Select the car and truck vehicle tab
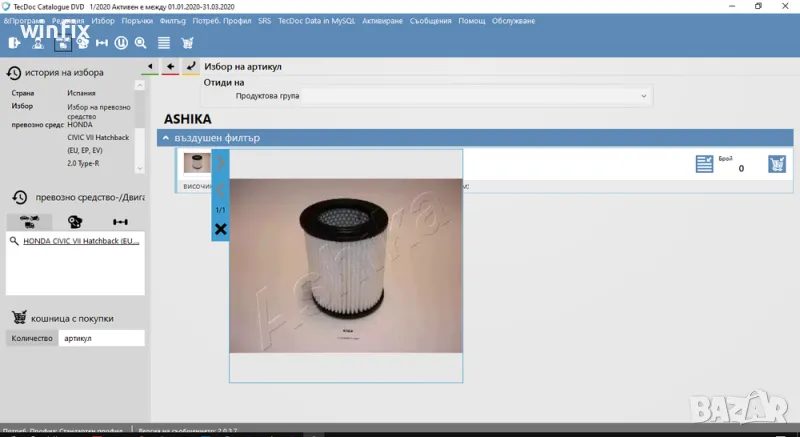800x437 pixels. click(x=29, y=222)
